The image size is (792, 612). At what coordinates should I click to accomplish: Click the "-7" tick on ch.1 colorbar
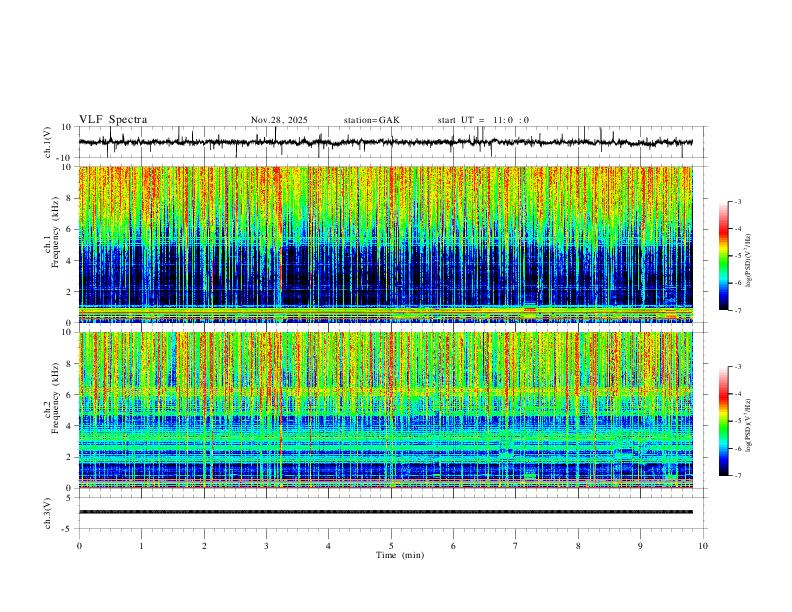click(x=738, y=310)
